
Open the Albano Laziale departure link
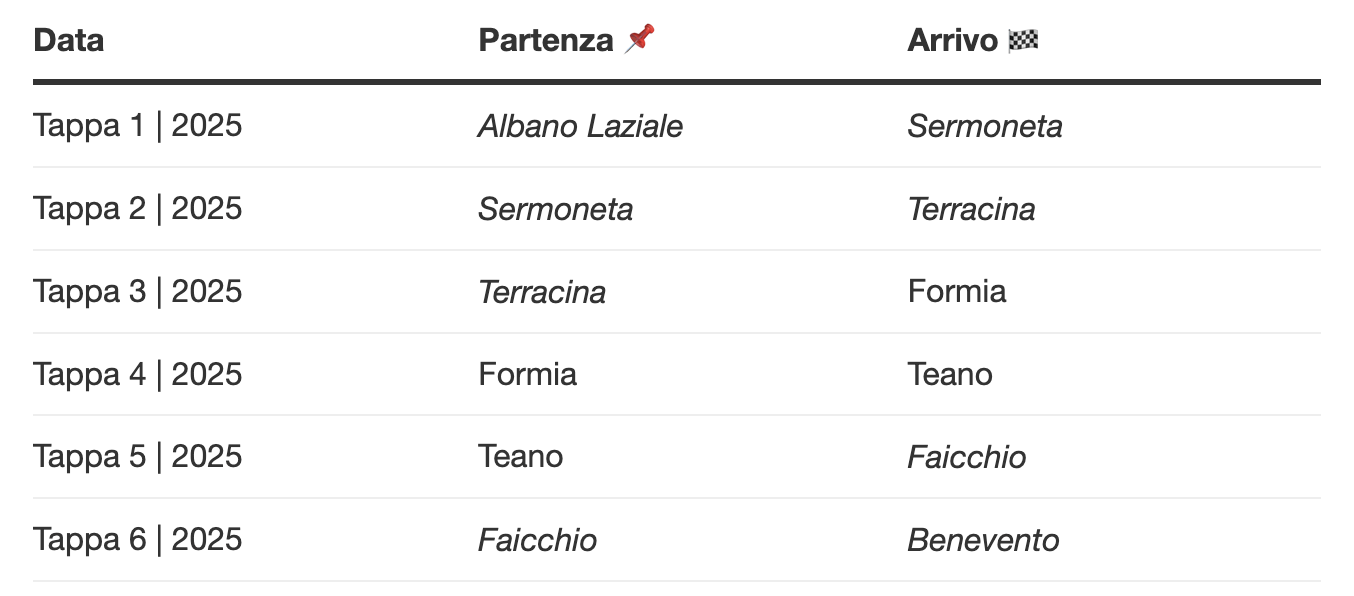pos(580,127)
